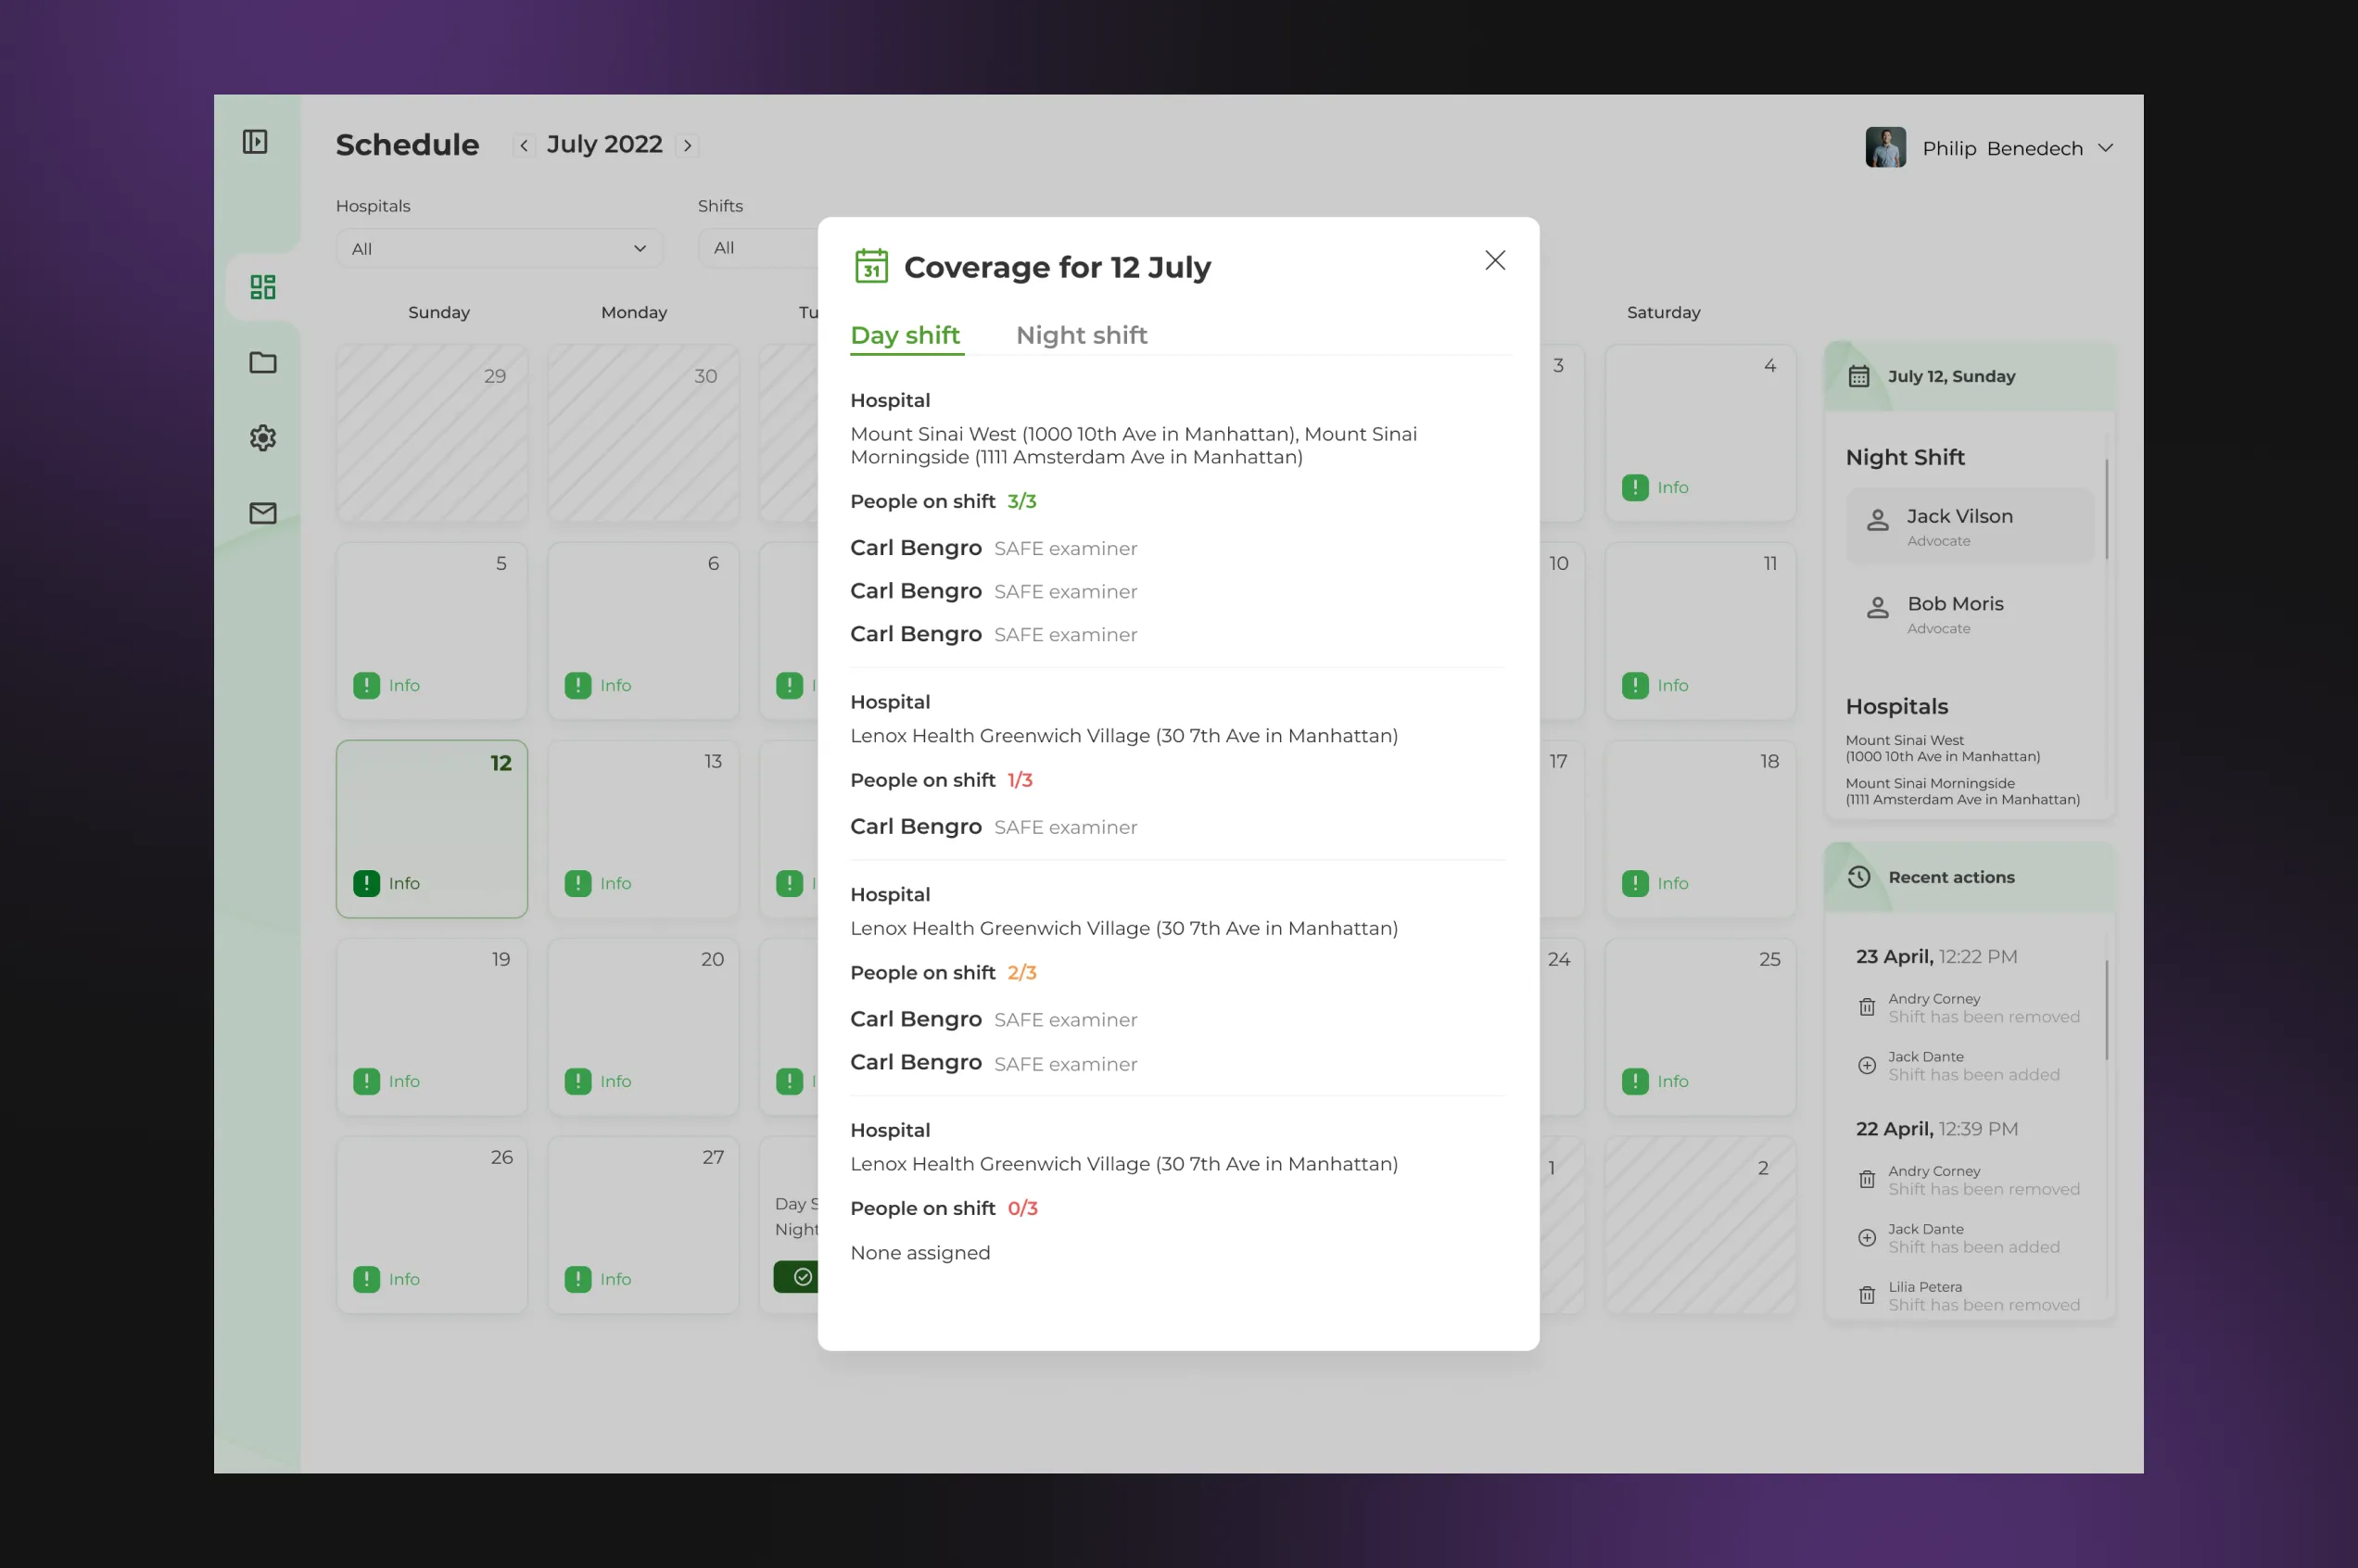The height and width of the screenshot is (1568, 2358).
Task: Expand Philip Benedech user menu
Action: tap(2105, 148)
